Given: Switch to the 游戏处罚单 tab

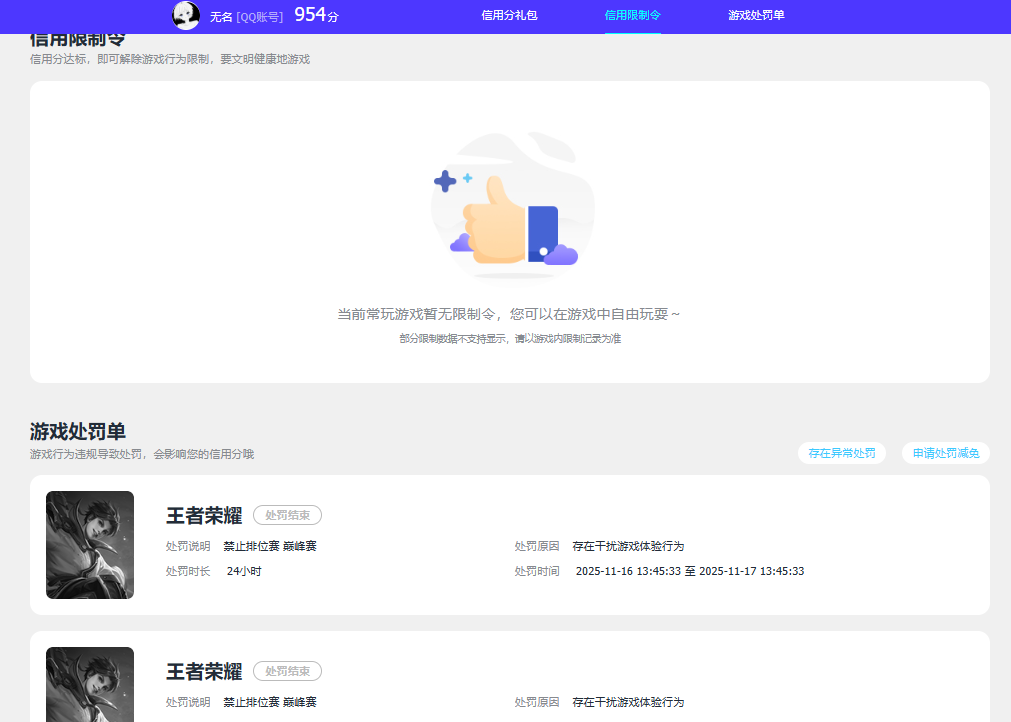Looking at the screenshot, I should coord(756,15).
